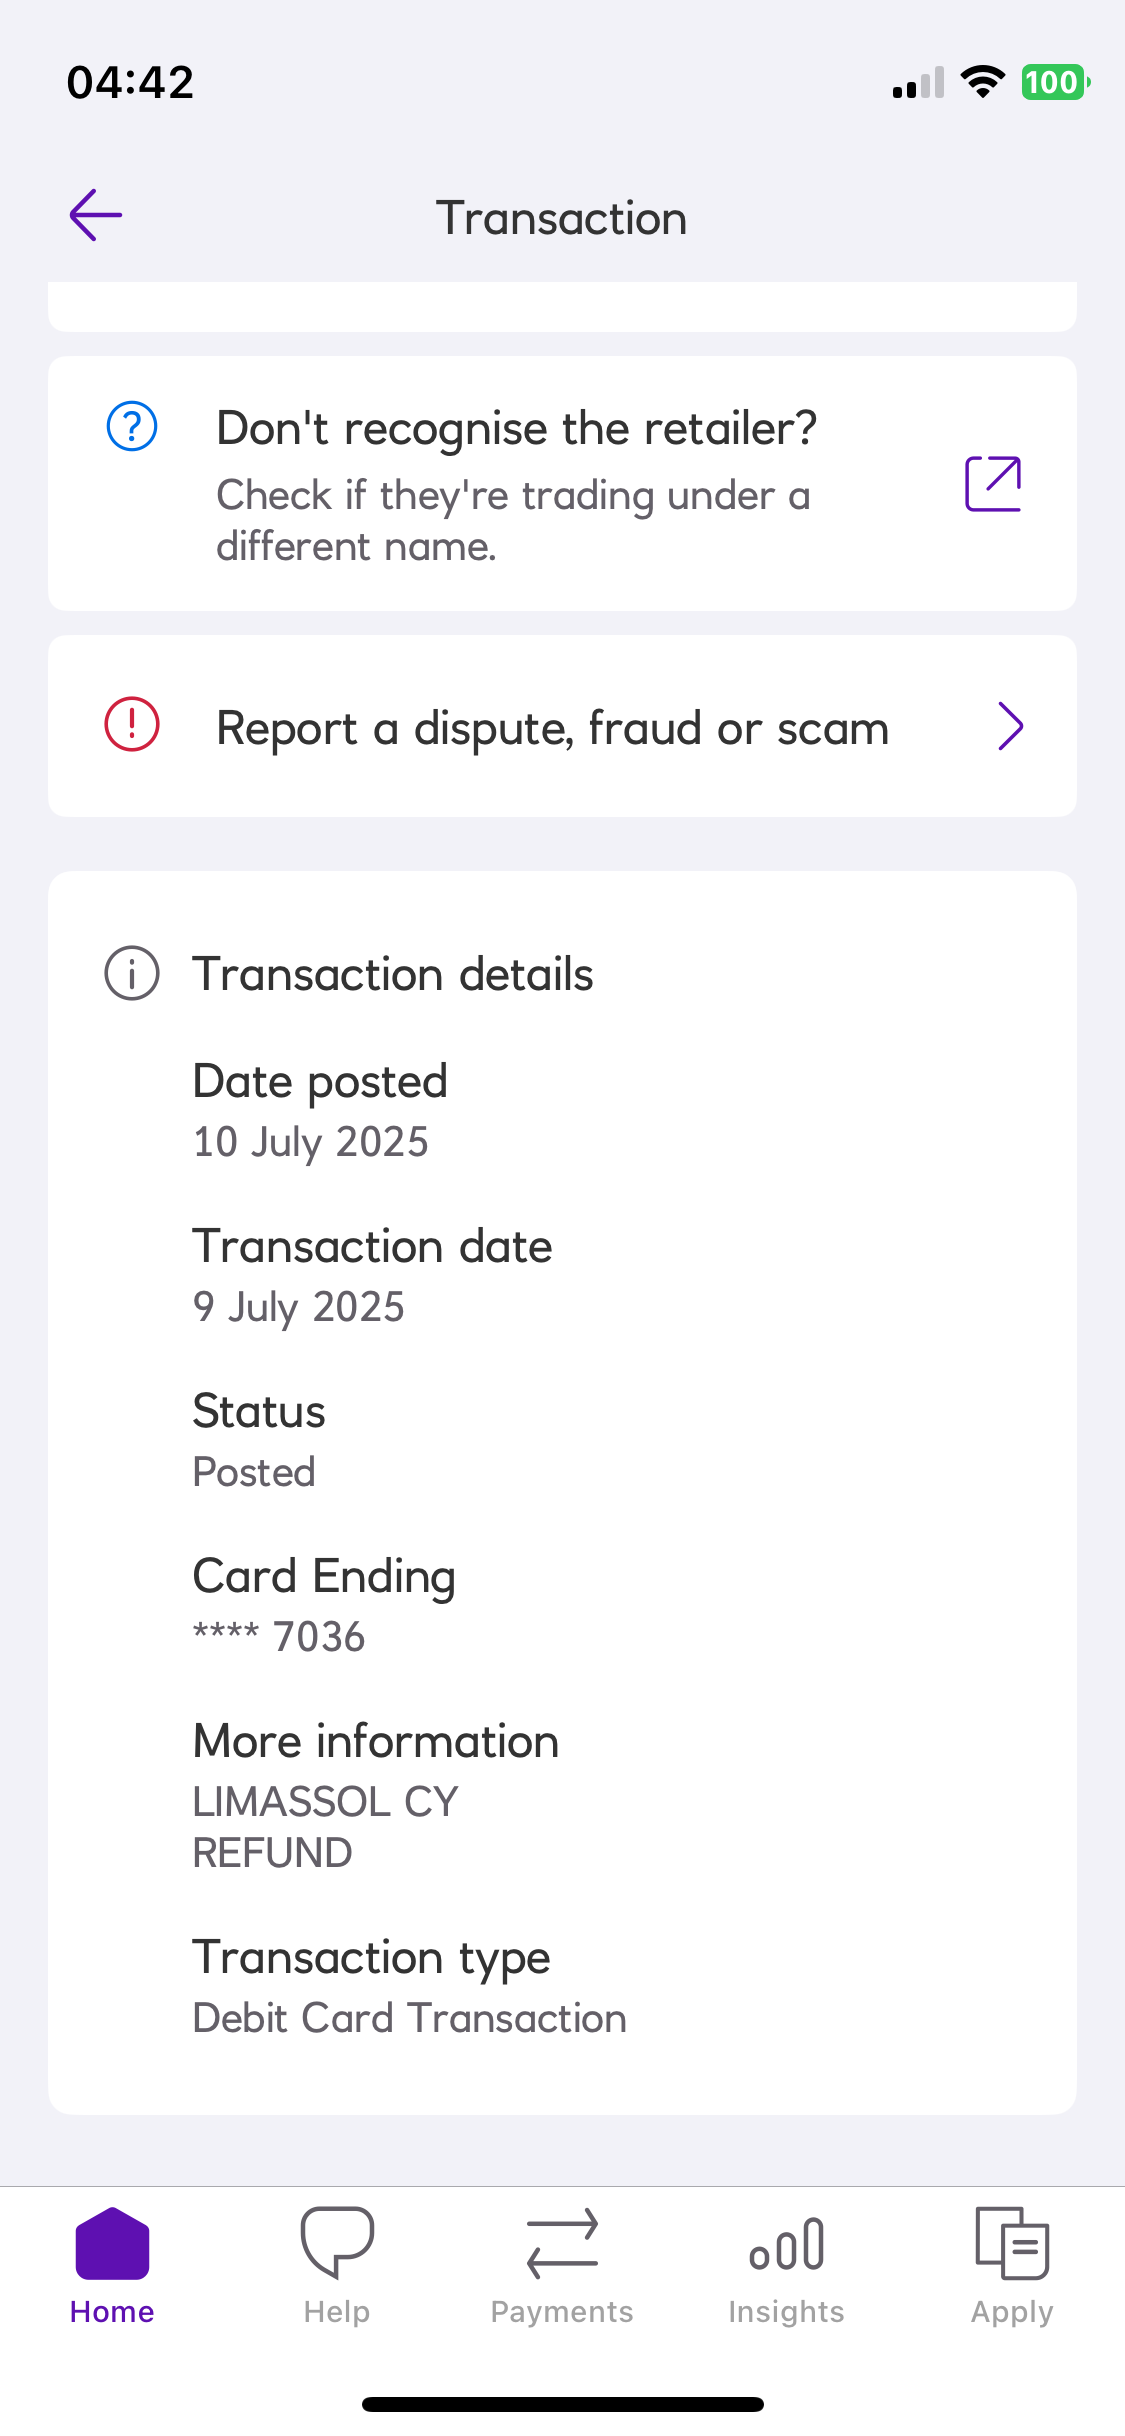Image resolution: width=1125 pixels, height=2436 pixels.
Task: Tap the Transaction page title
Action: [x=562, y=219]
